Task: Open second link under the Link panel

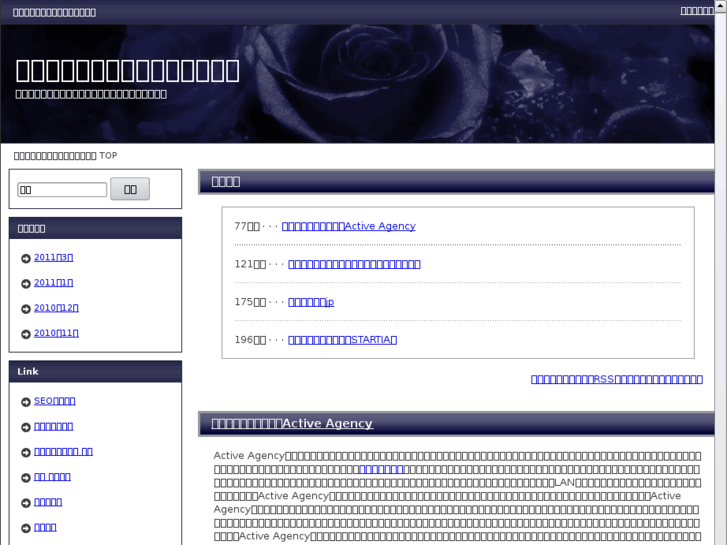Action: (x=53, y=426)
